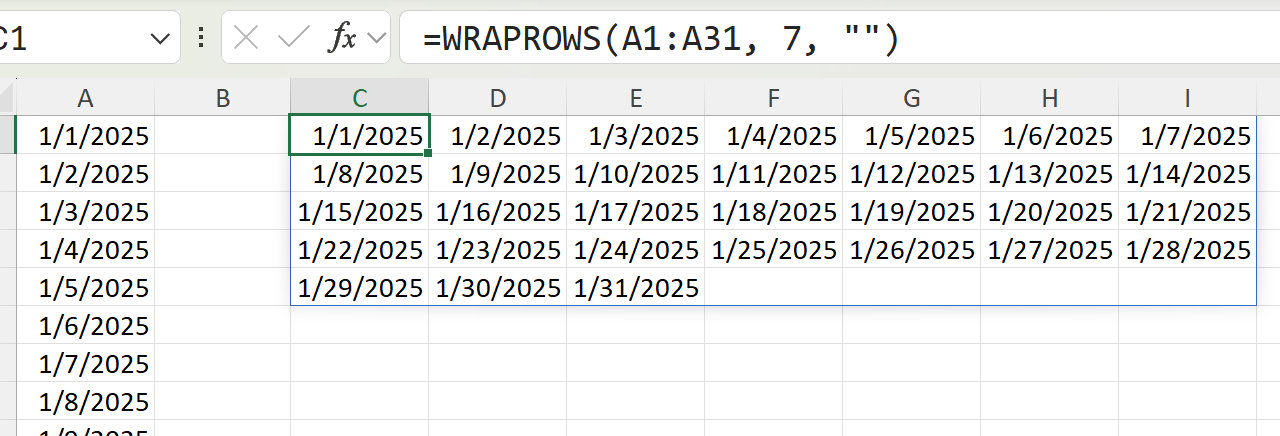Click in the Name Box field
Viewport: 1280px width, 436px height.
[70, 39]
